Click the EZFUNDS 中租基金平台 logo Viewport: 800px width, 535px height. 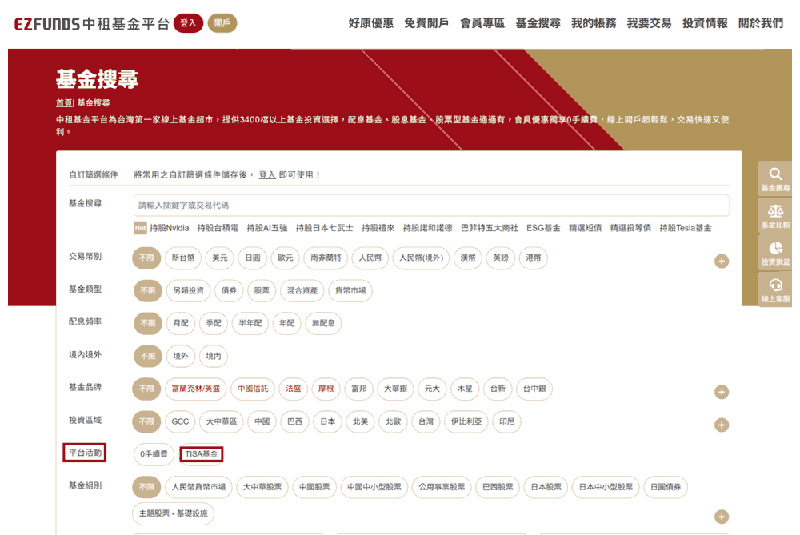click(89, 23)
